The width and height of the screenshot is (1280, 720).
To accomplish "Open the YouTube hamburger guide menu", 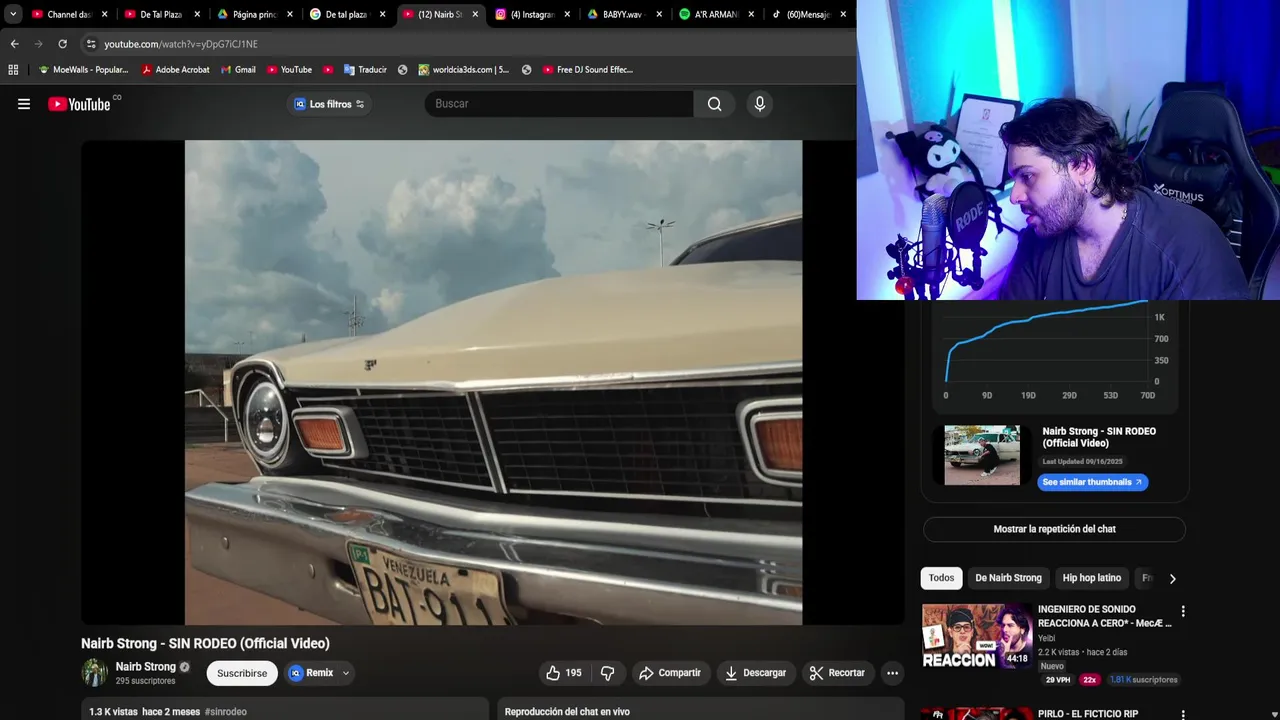I will point(24,104).
